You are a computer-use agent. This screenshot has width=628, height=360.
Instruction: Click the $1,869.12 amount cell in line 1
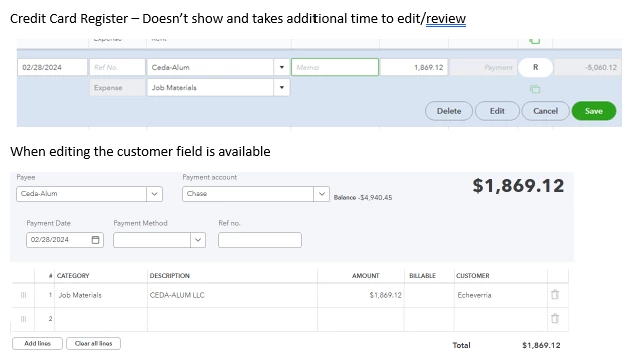click(x=361, y=295)
